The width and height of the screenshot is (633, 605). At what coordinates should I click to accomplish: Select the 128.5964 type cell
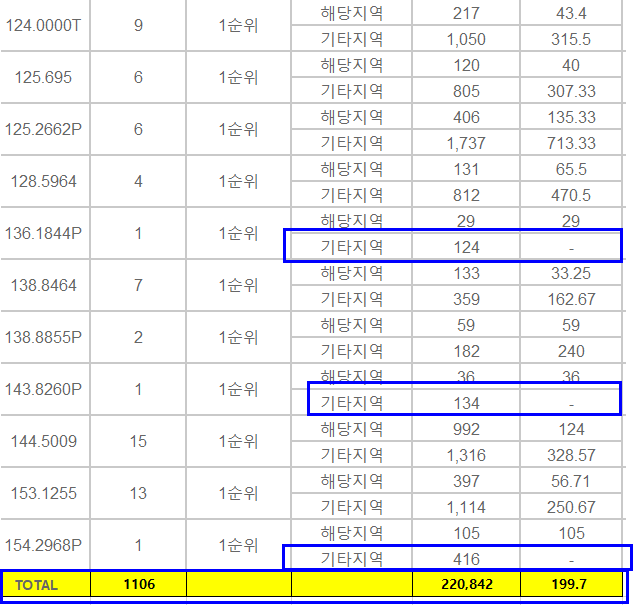45,181
